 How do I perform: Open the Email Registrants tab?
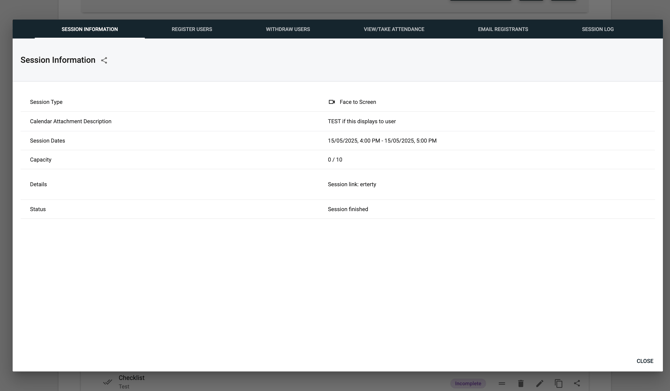click(503, 29)
